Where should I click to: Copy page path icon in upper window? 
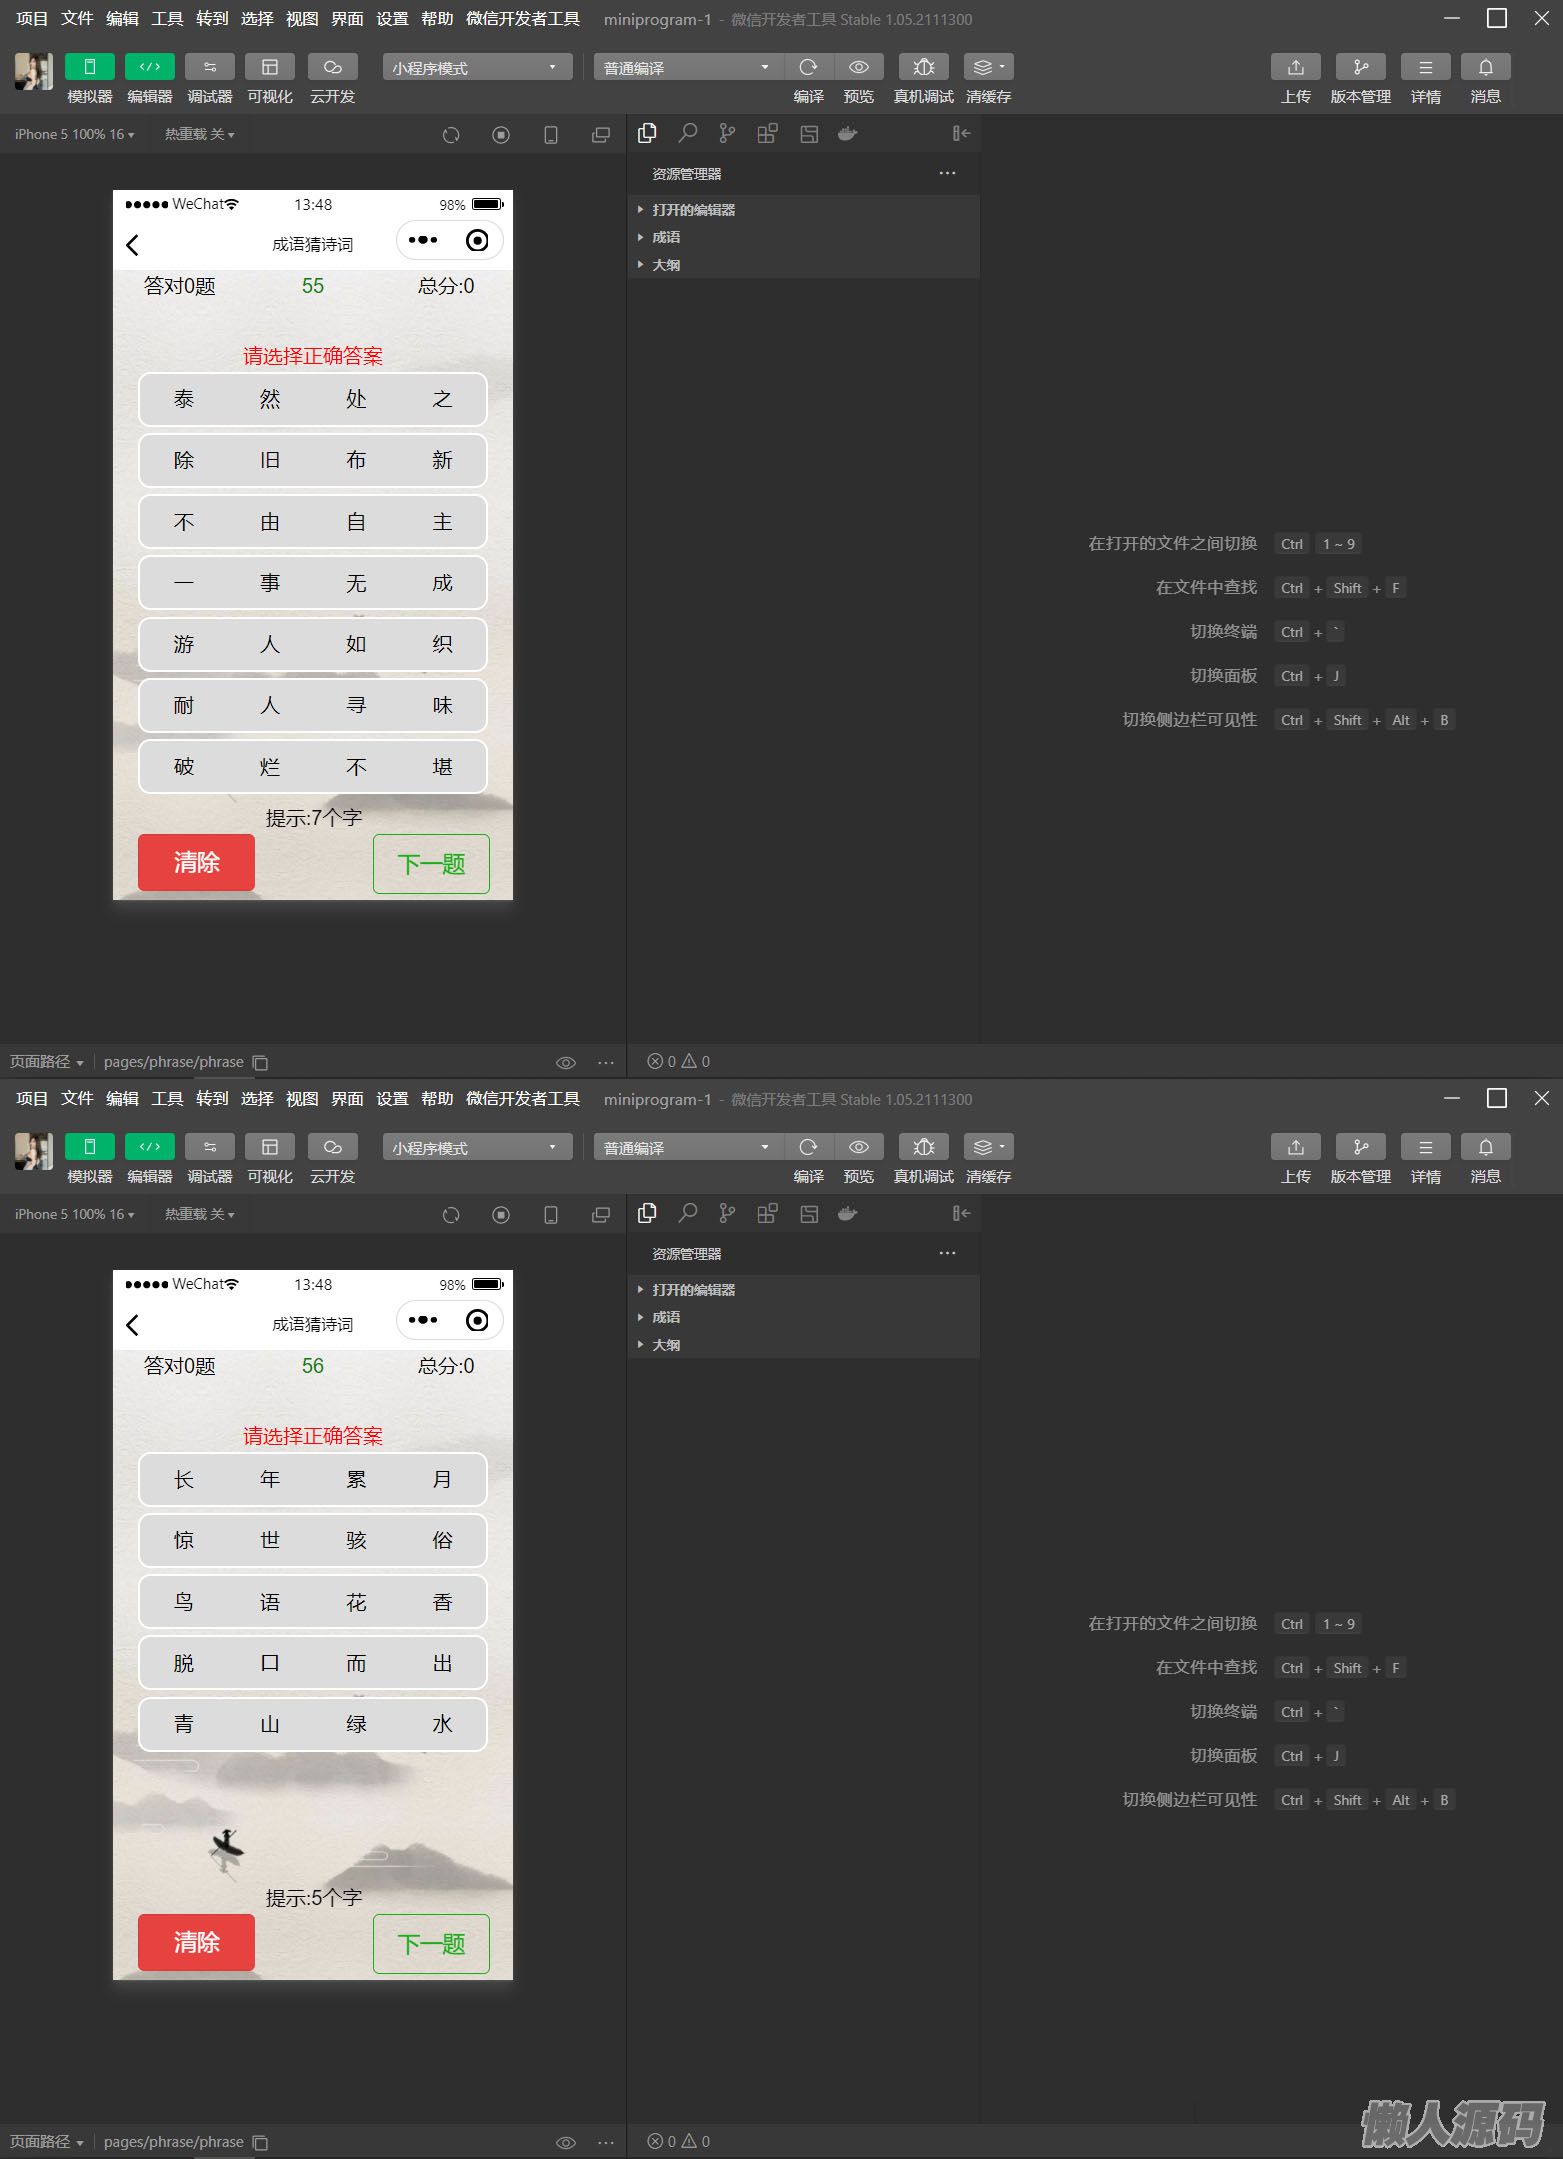pos(261,1062)
